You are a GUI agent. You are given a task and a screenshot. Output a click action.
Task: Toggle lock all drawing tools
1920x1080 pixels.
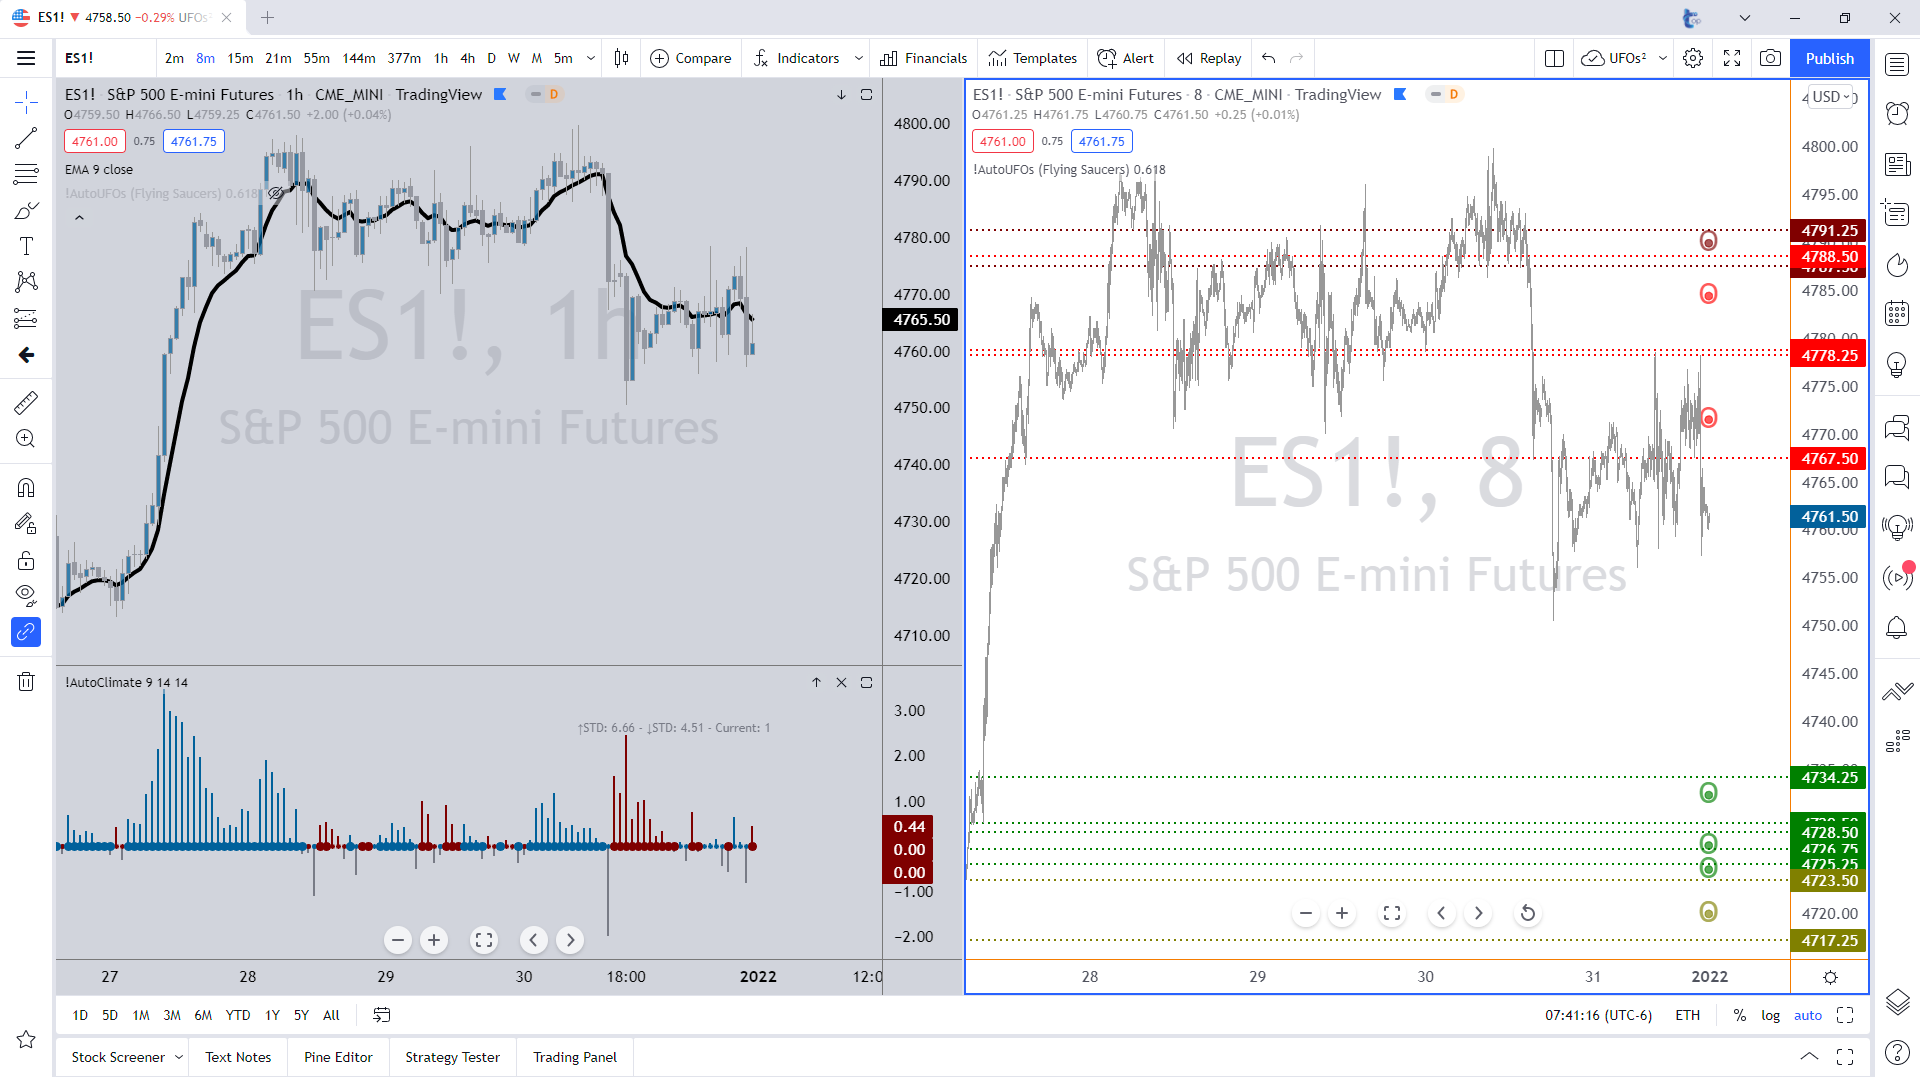(x=26, y=559)
